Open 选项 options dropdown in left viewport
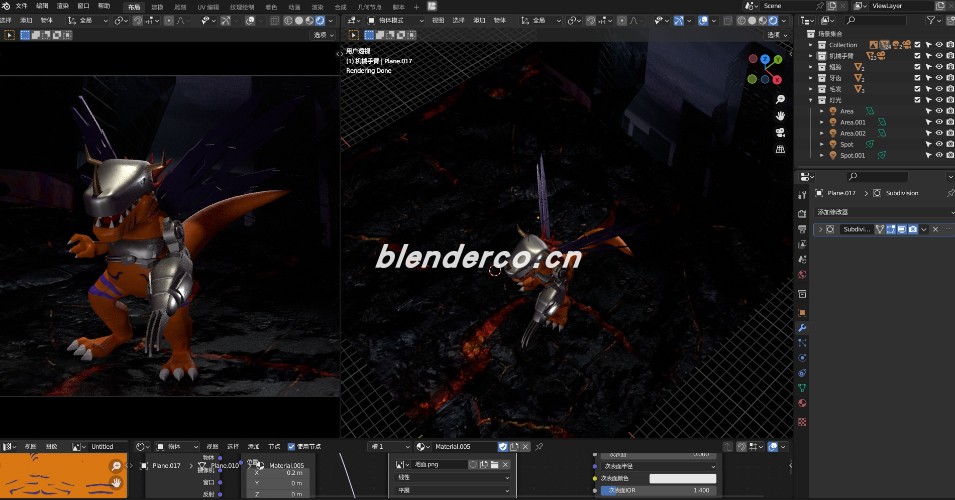Viewport: 955px width, 500px height. coord(323,35)
